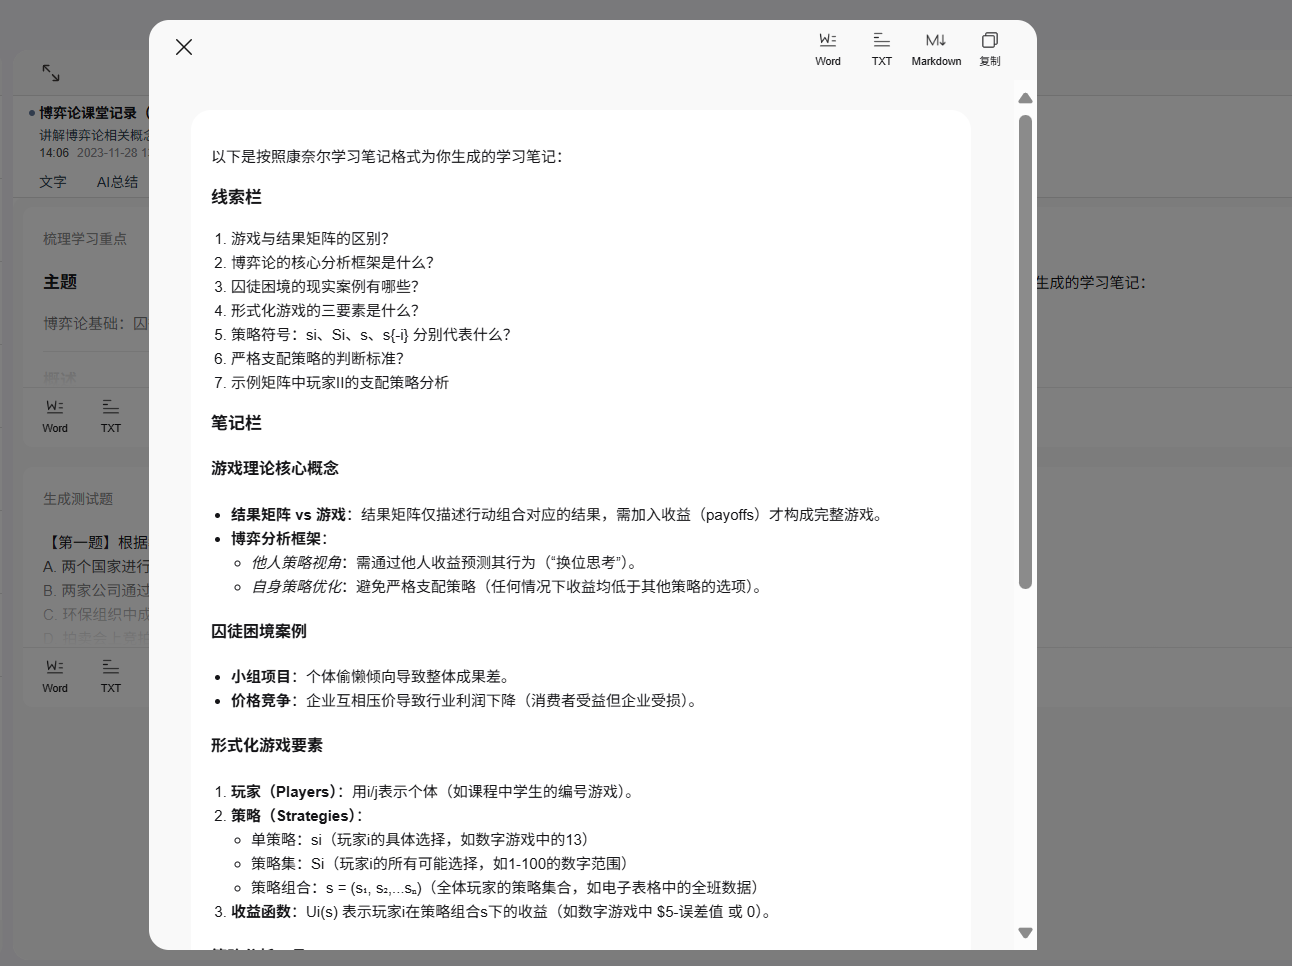The height and width of the screenshot is (966, 1292).
Task: Click the dialog vertical scrollbar thumb
Action: 1025,352
